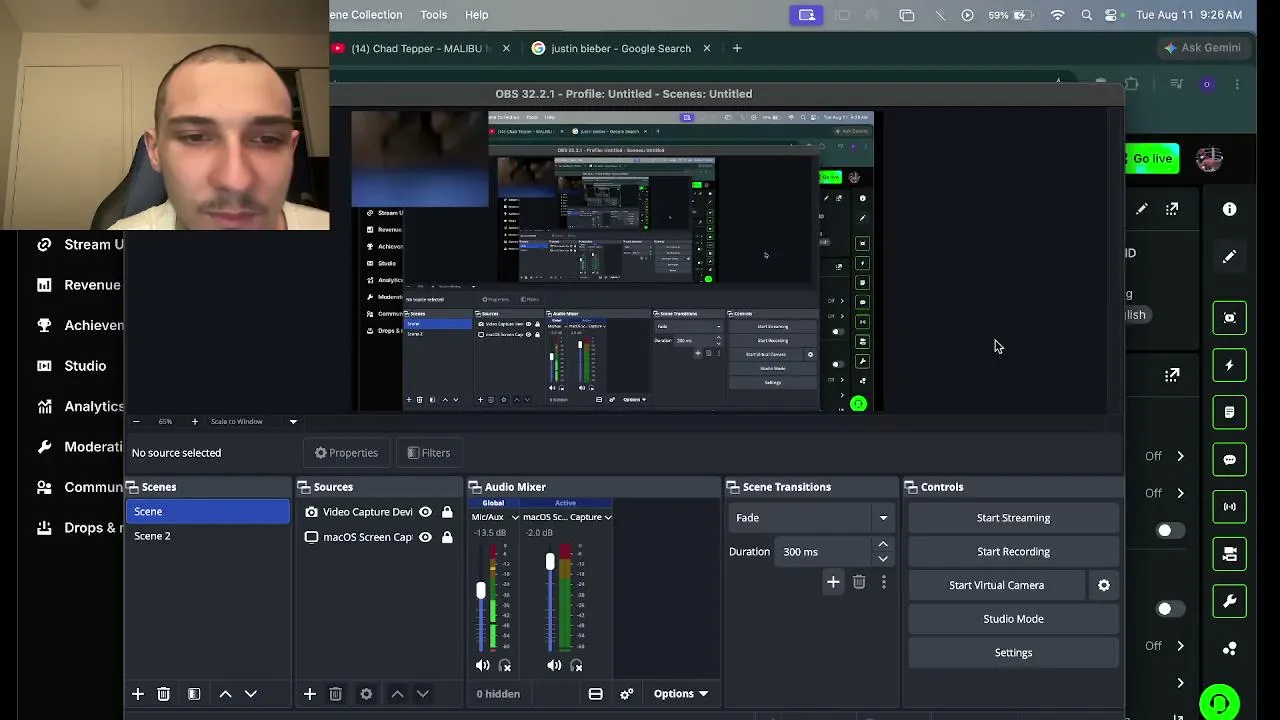Remove selected scene using Scenes trash icon
Viewport: 1280px width, 720px height.
coord(164,694)
